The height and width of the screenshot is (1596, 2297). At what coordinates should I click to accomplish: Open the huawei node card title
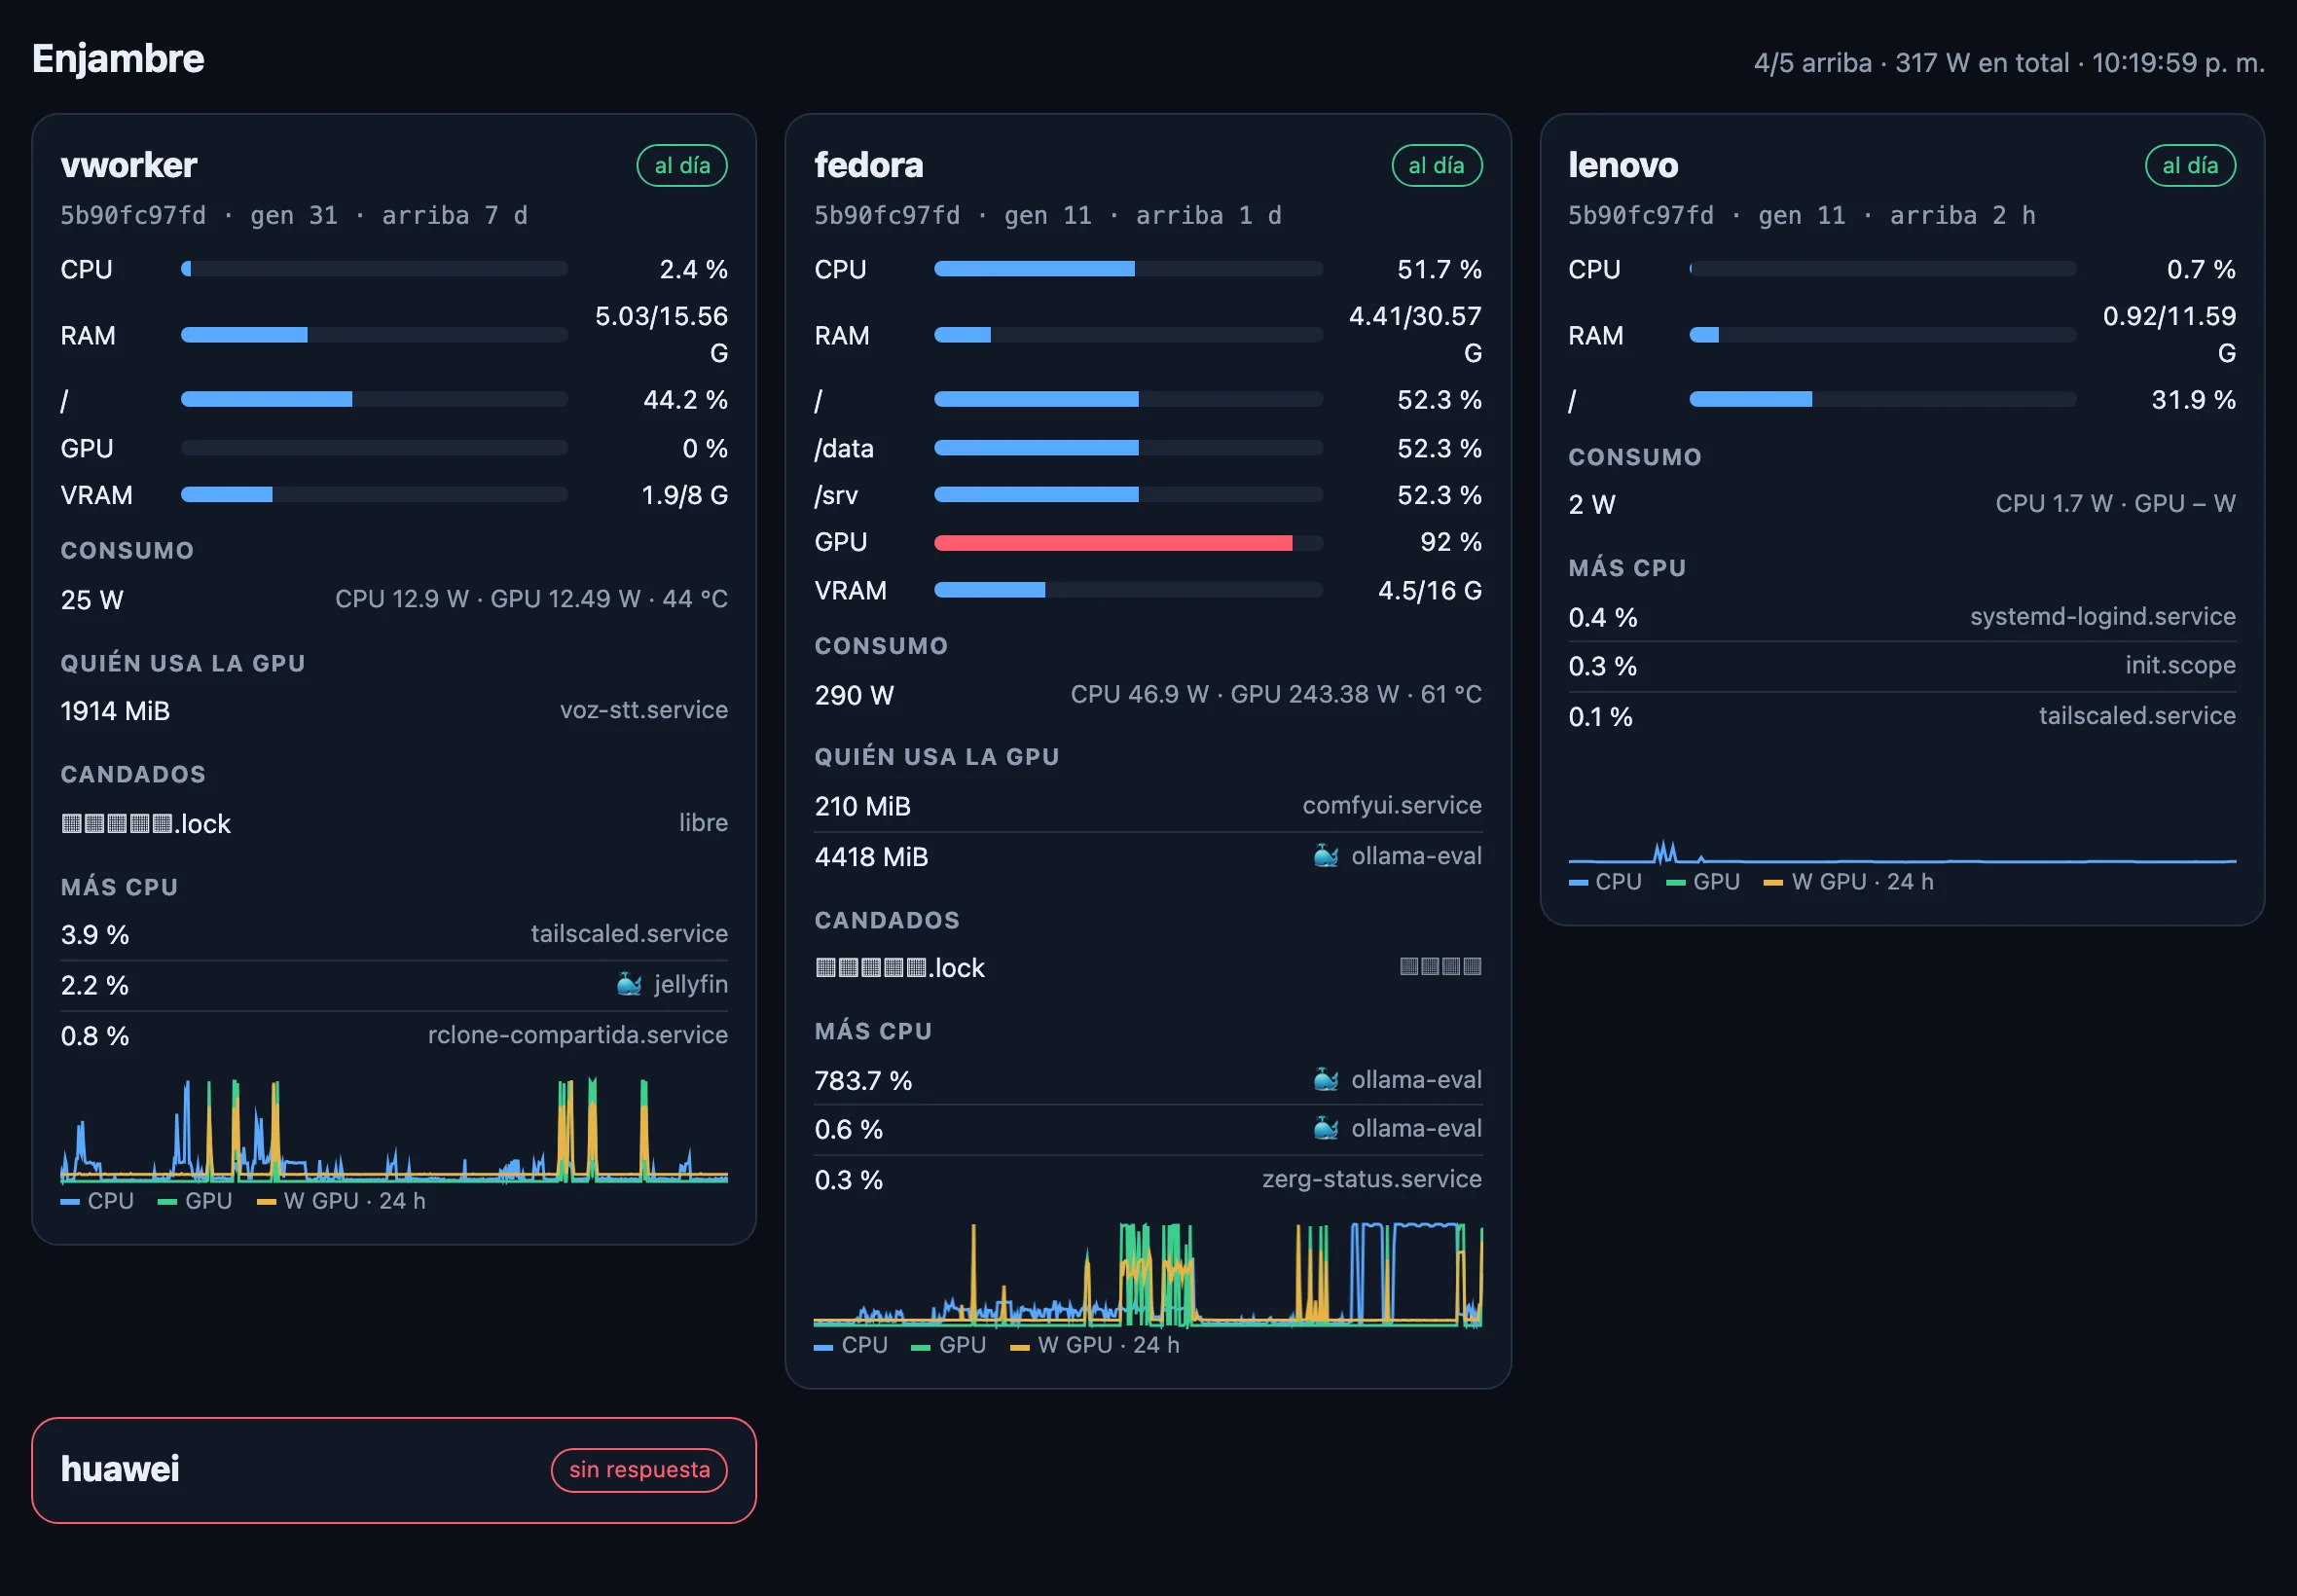[x=120, y=1469]
